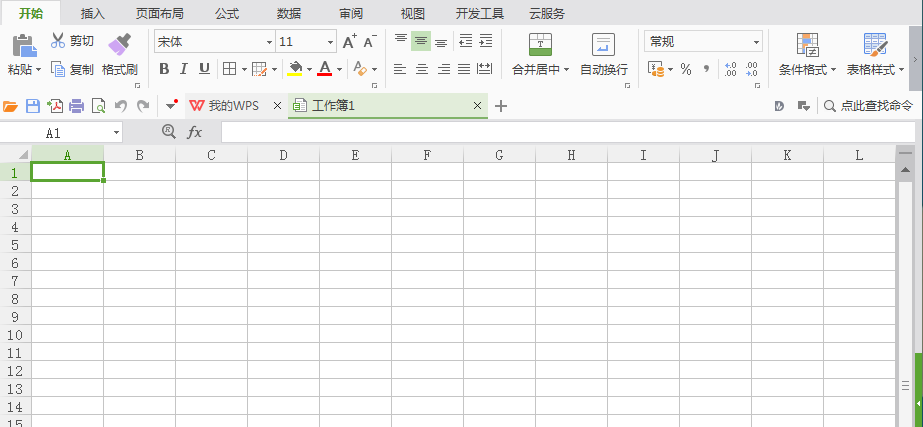
Task: Click the 我的WPS document tab
Action: [x=234, y=106]
